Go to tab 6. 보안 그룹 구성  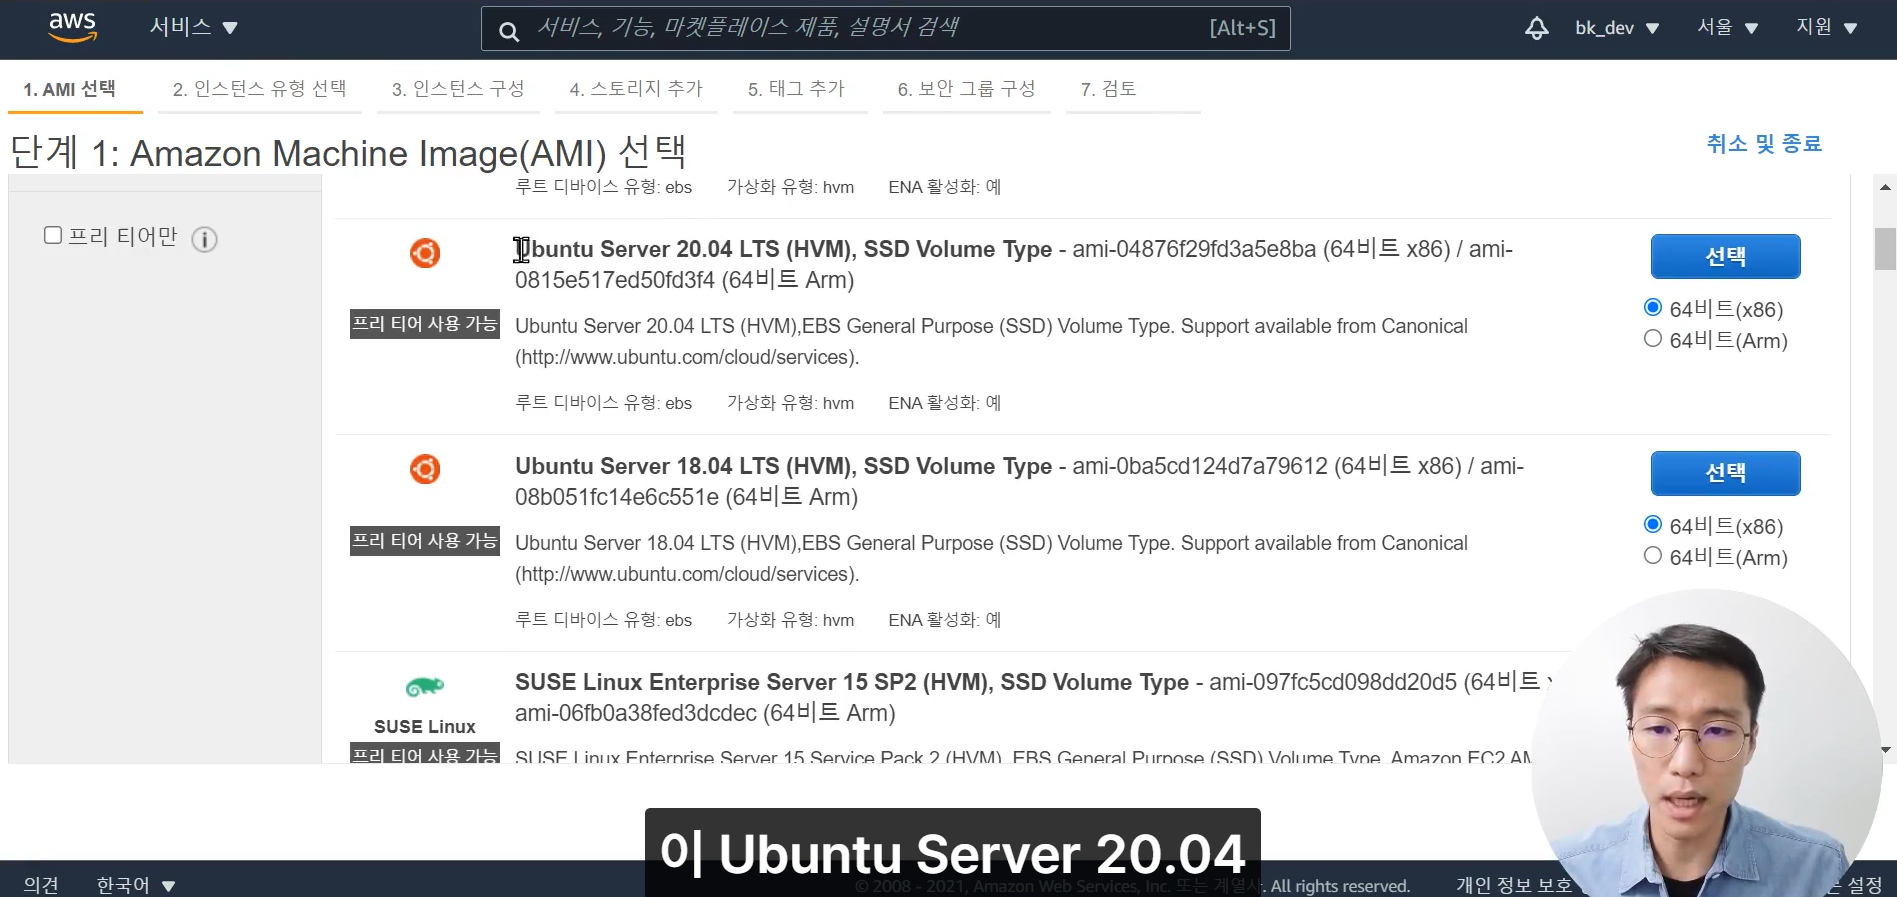(x=966, y=89)
